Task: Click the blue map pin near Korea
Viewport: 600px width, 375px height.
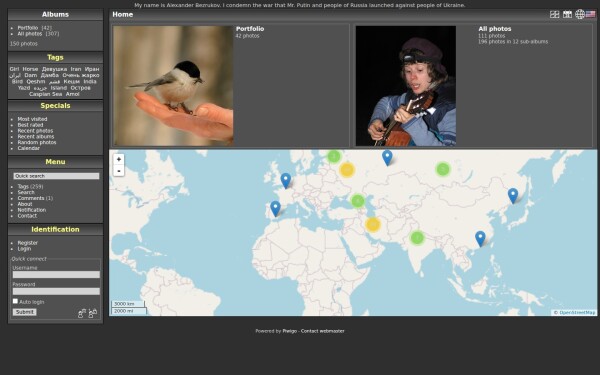Action: click(x=513, y=196)
